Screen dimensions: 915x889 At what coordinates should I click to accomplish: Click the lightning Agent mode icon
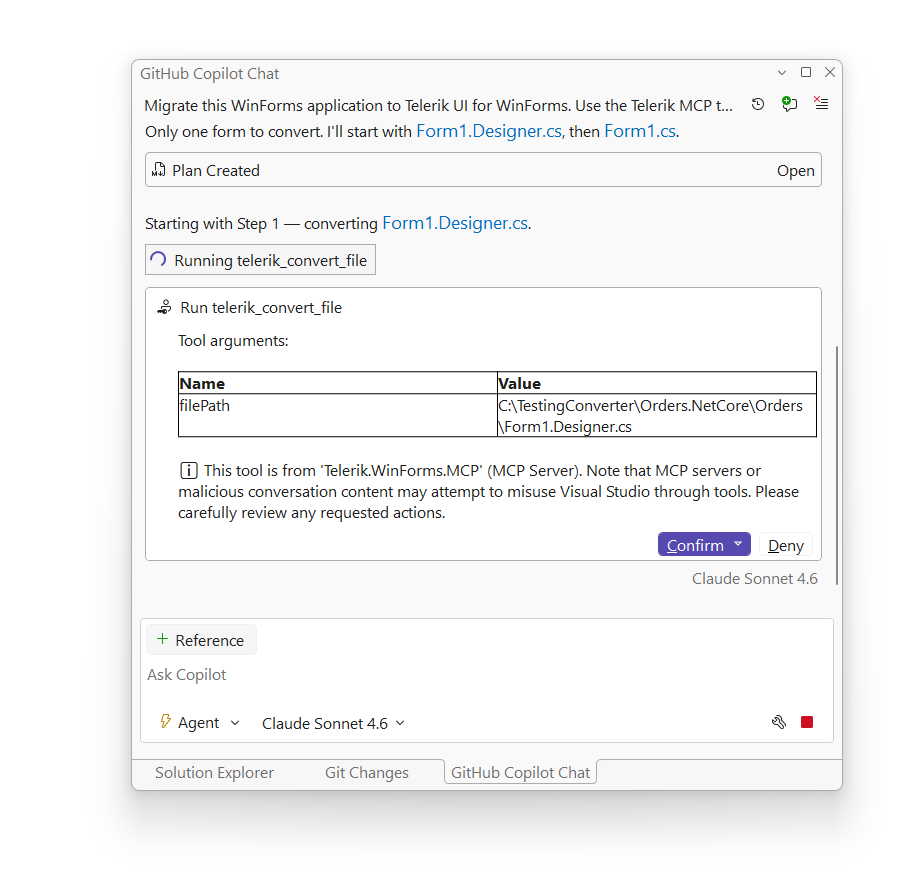click(165, 721)
